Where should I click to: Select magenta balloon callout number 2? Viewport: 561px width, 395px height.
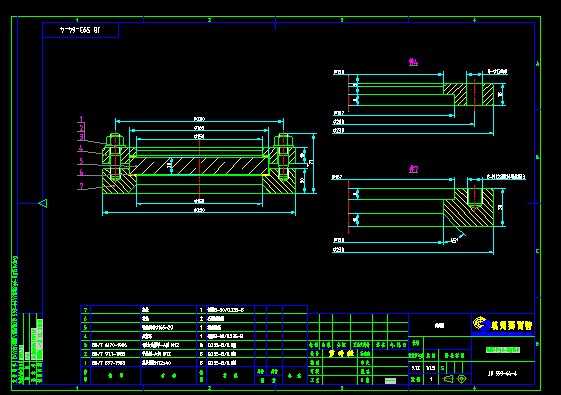point(82,128)
